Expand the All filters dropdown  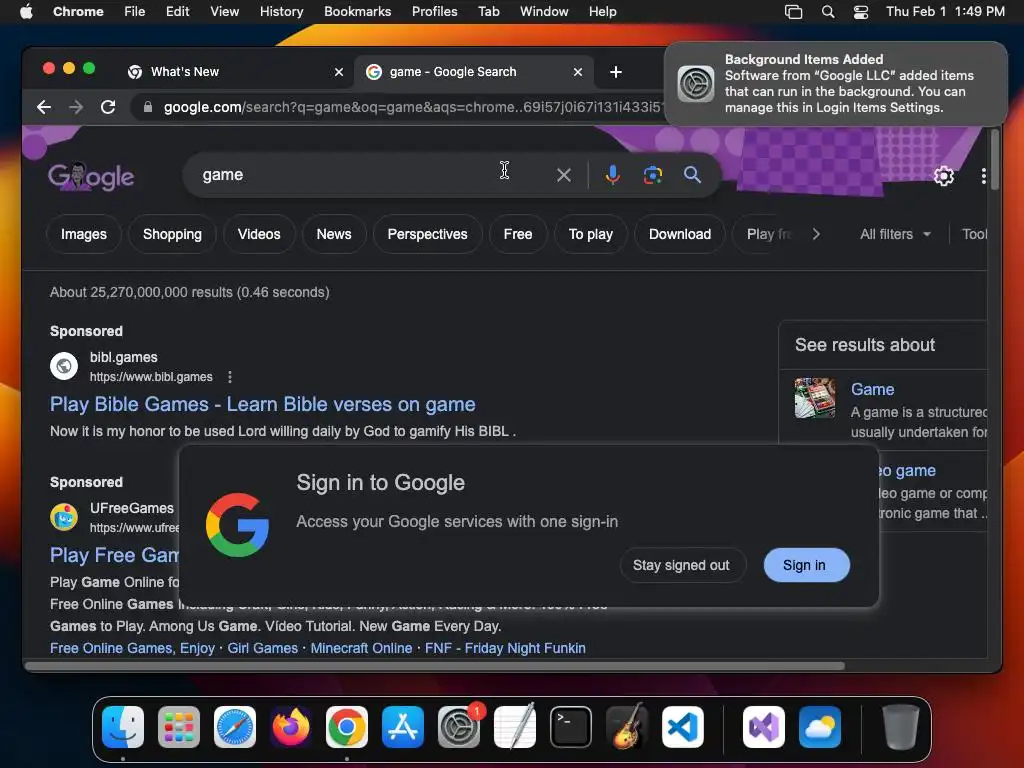[x=895, y=234]
